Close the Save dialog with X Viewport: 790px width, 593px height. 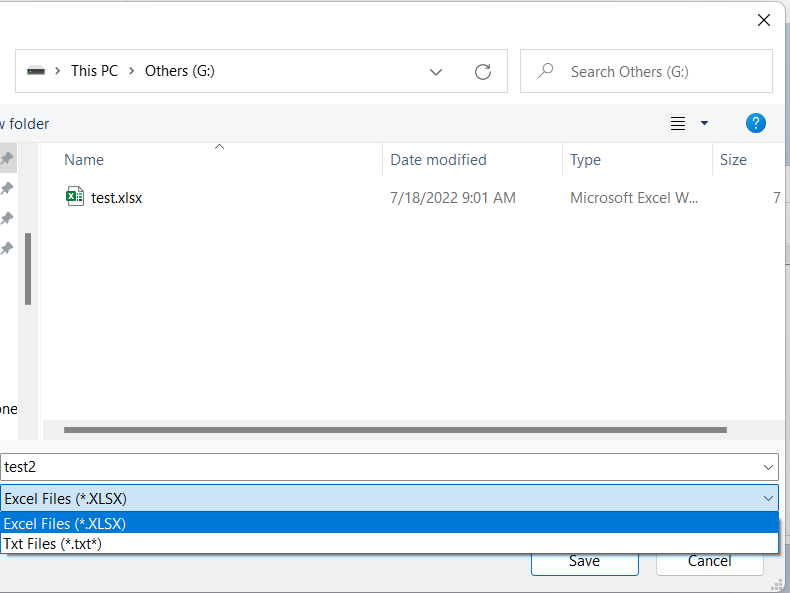pos(764,20)
